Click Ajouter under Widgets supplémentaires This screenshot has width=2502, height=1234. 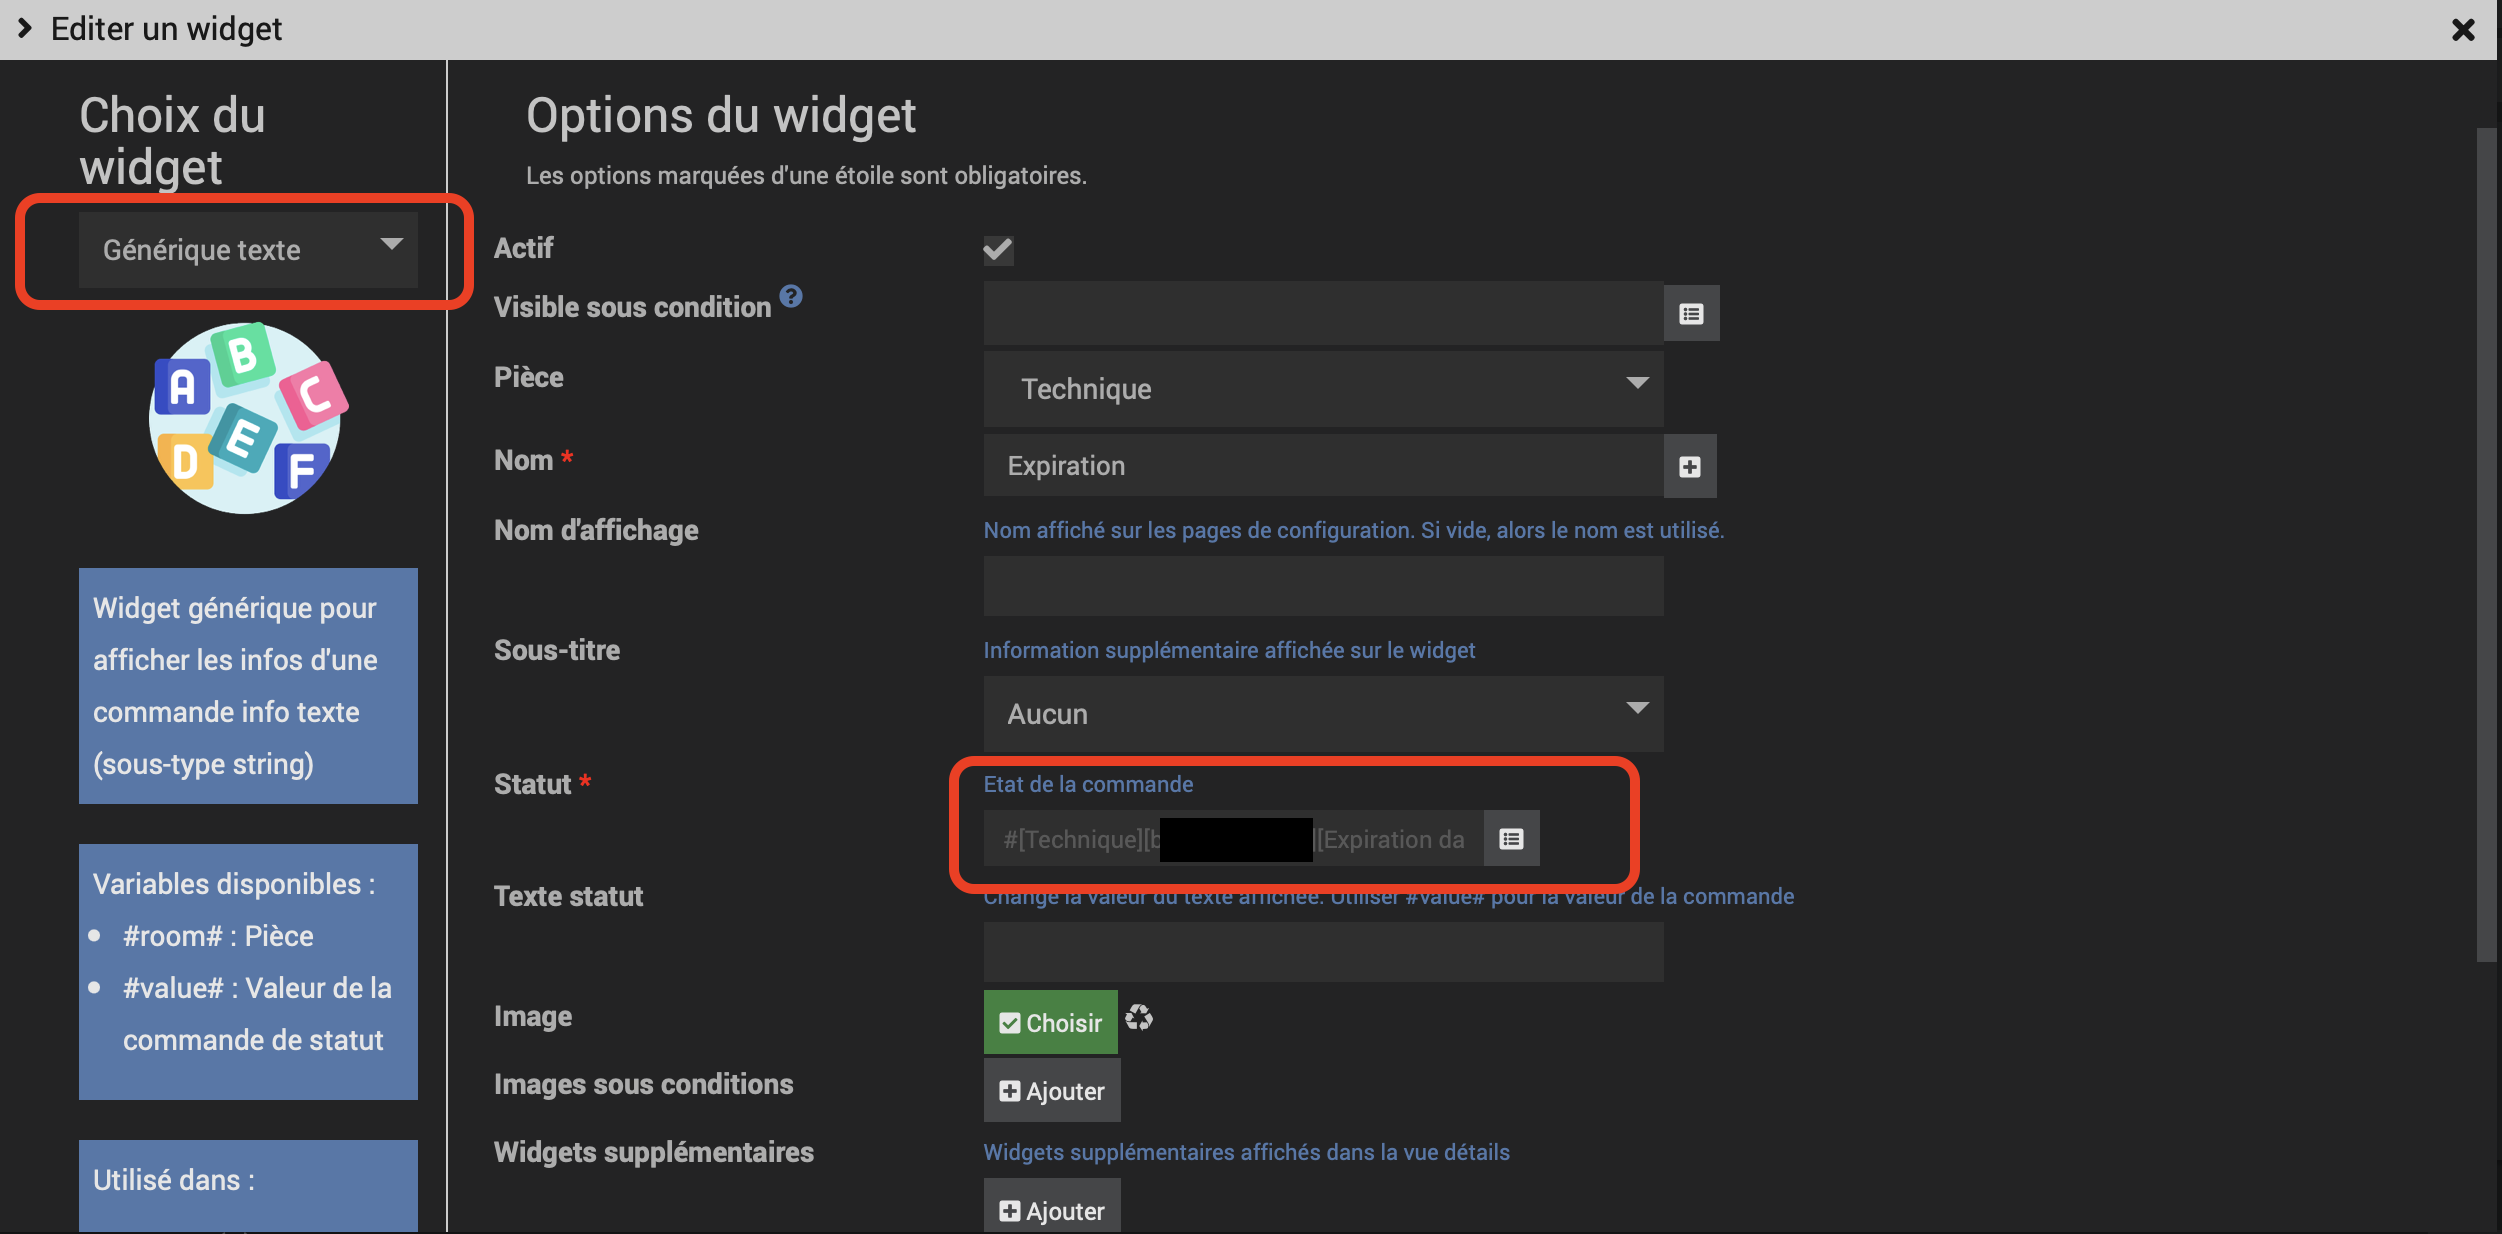tap(1051, 1210)
